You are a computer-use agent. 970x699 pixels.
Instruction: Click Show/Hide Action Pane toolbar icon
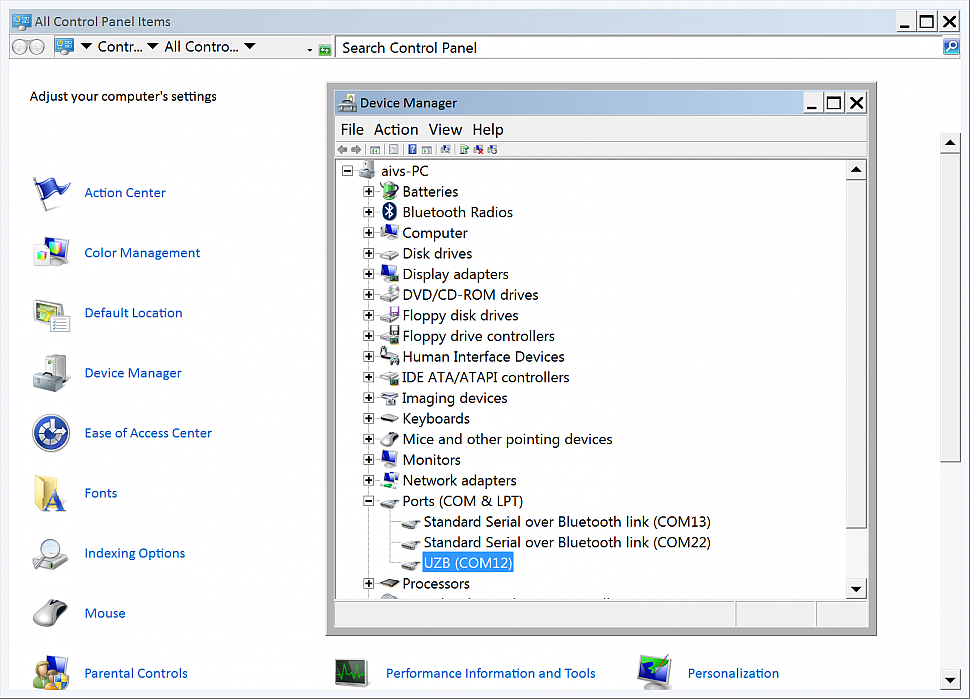(427, 150)
